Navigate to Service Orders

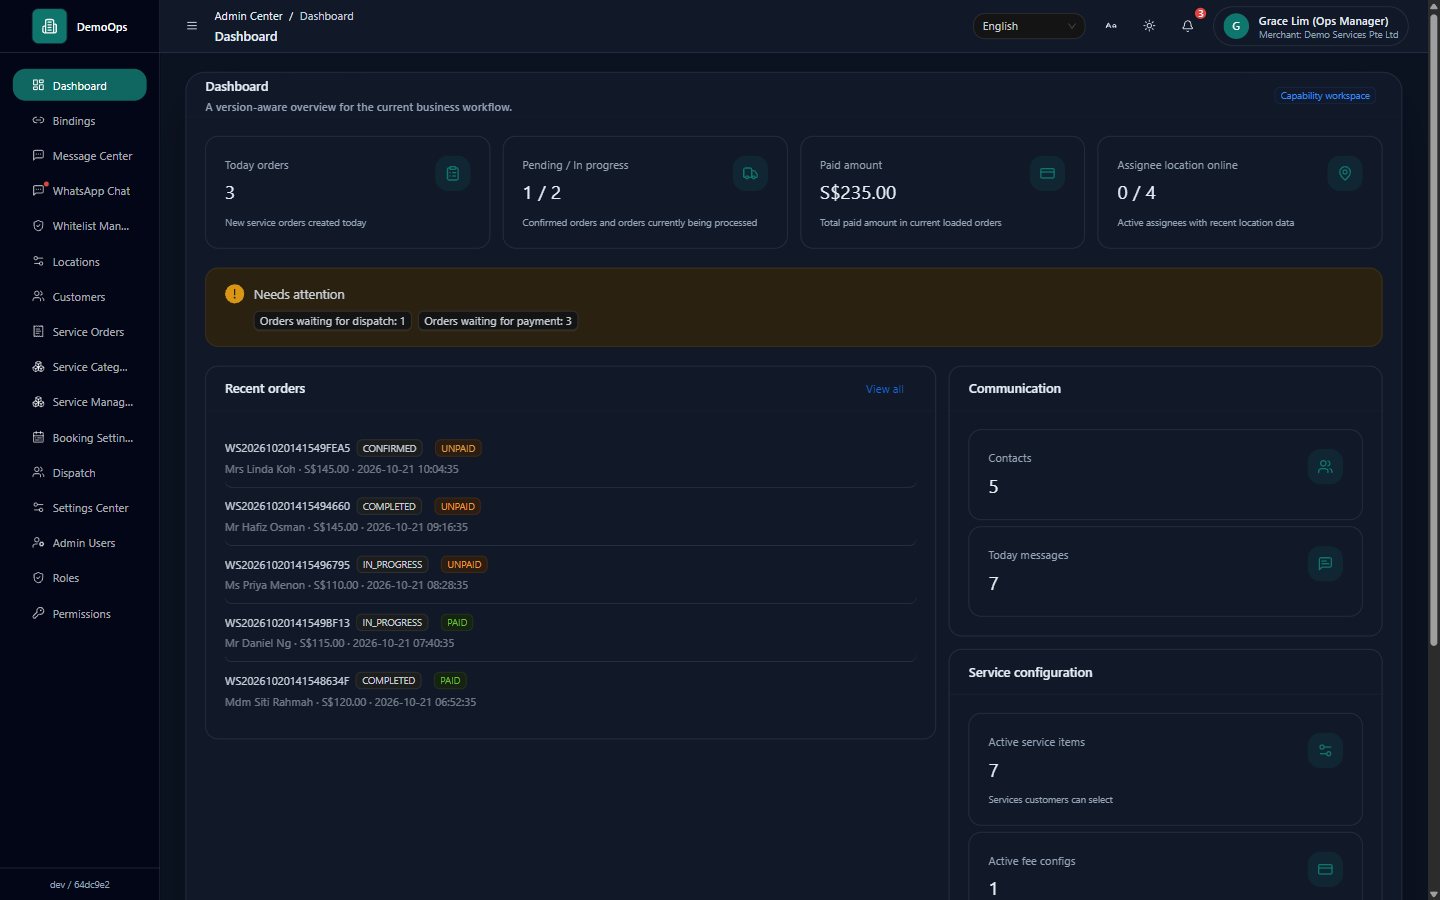click(80, 332)
